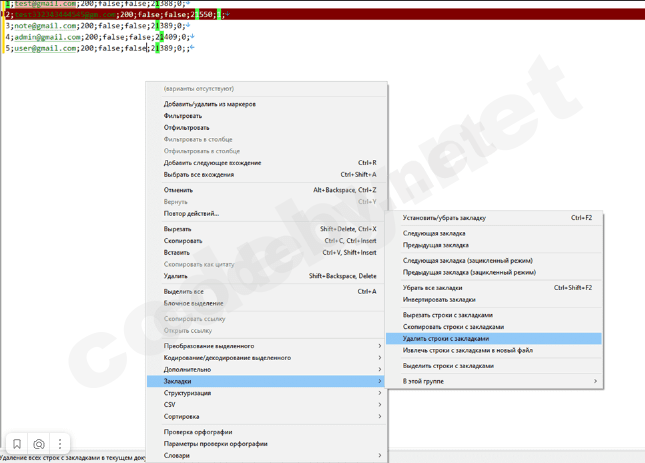Select 'Вставить' menu item
Image resolution: width=645 pixels, height=463 pixels.
267,252
